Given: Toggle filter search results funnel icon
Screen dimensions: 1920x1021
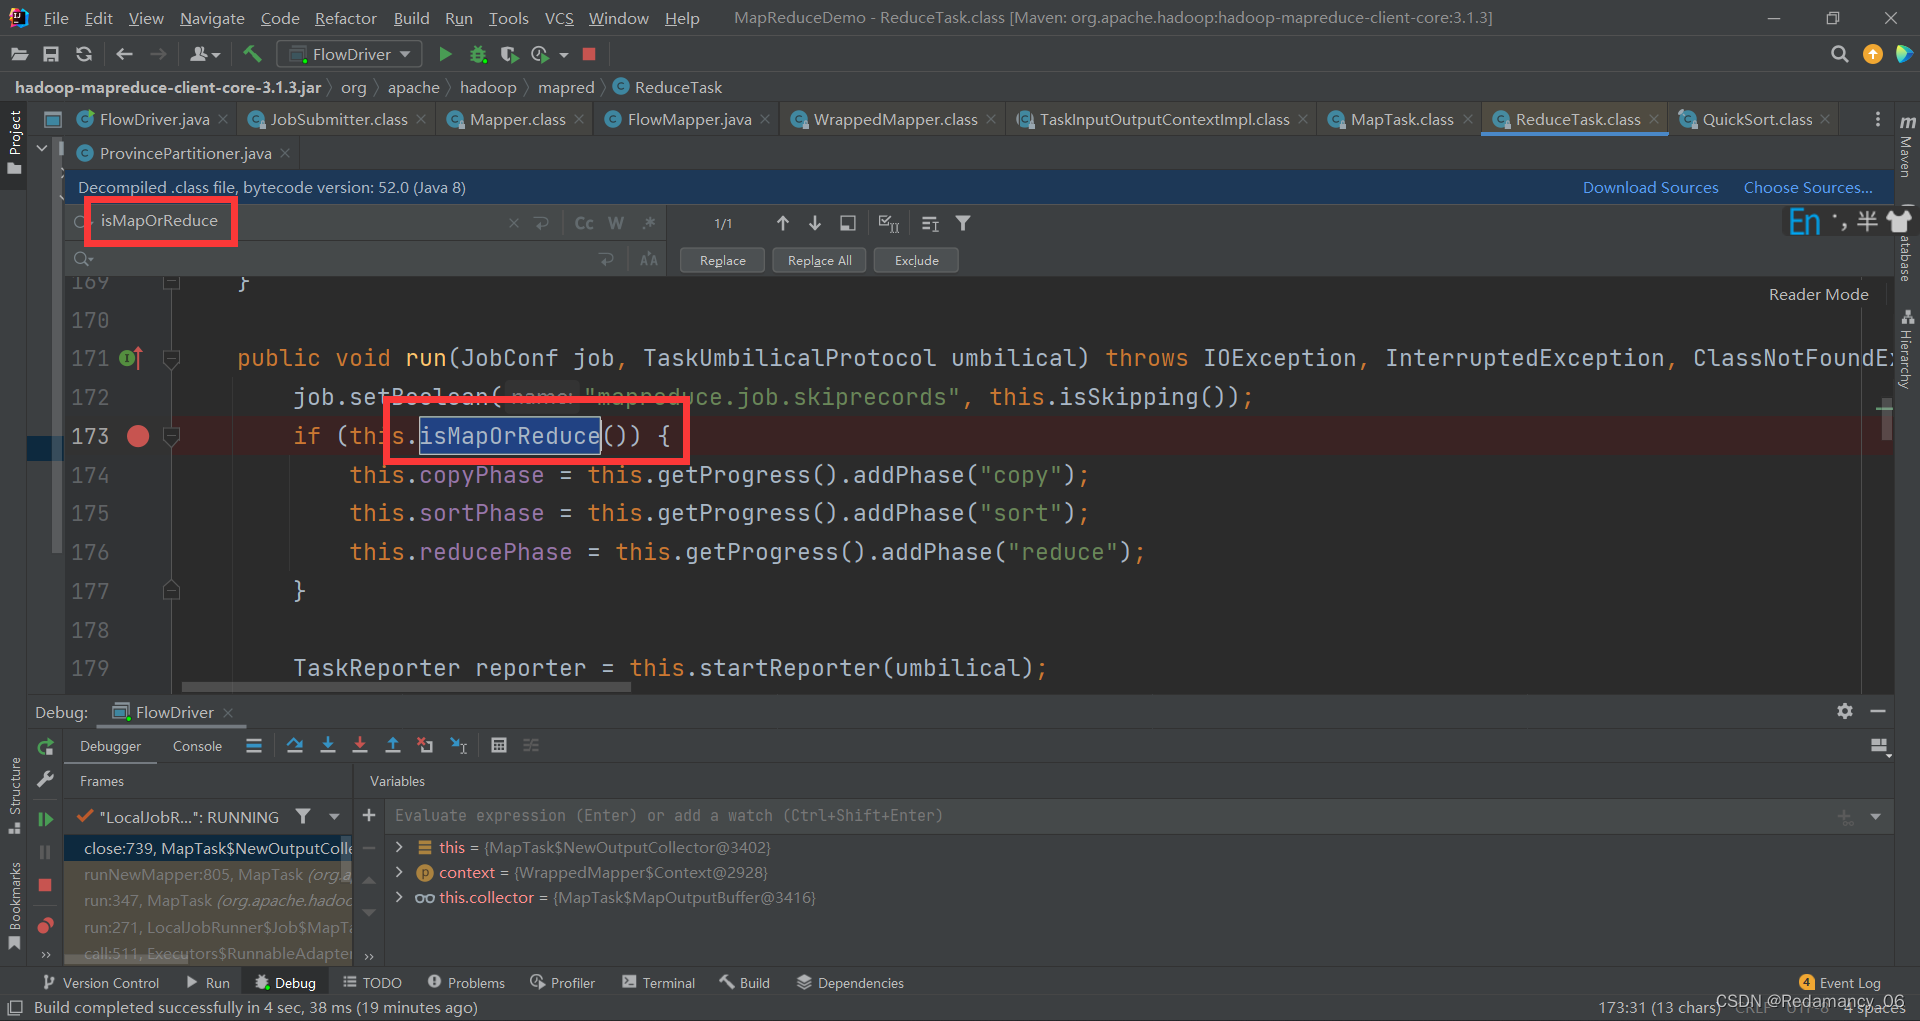Looking at the screenshot, I should [x=963, y=223].
